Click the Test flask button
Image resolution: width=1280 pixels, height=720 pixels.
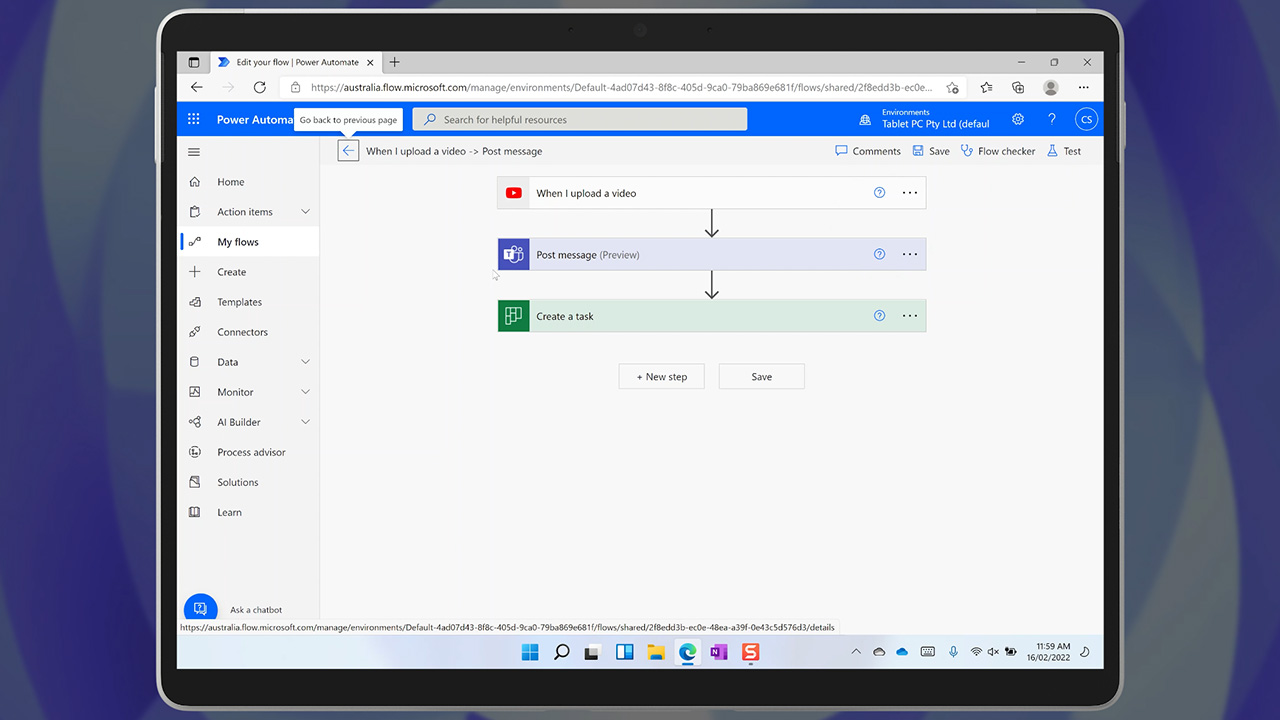coord(1064,151)
